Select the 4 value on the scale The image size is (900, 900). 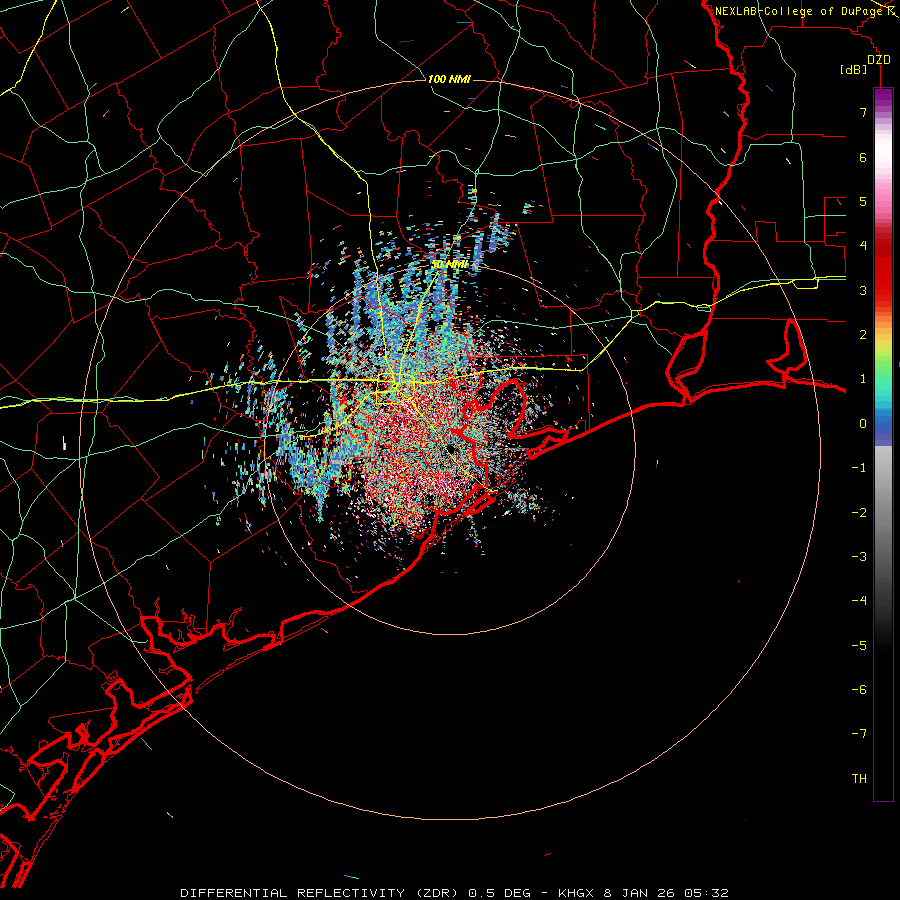(863, 246)
